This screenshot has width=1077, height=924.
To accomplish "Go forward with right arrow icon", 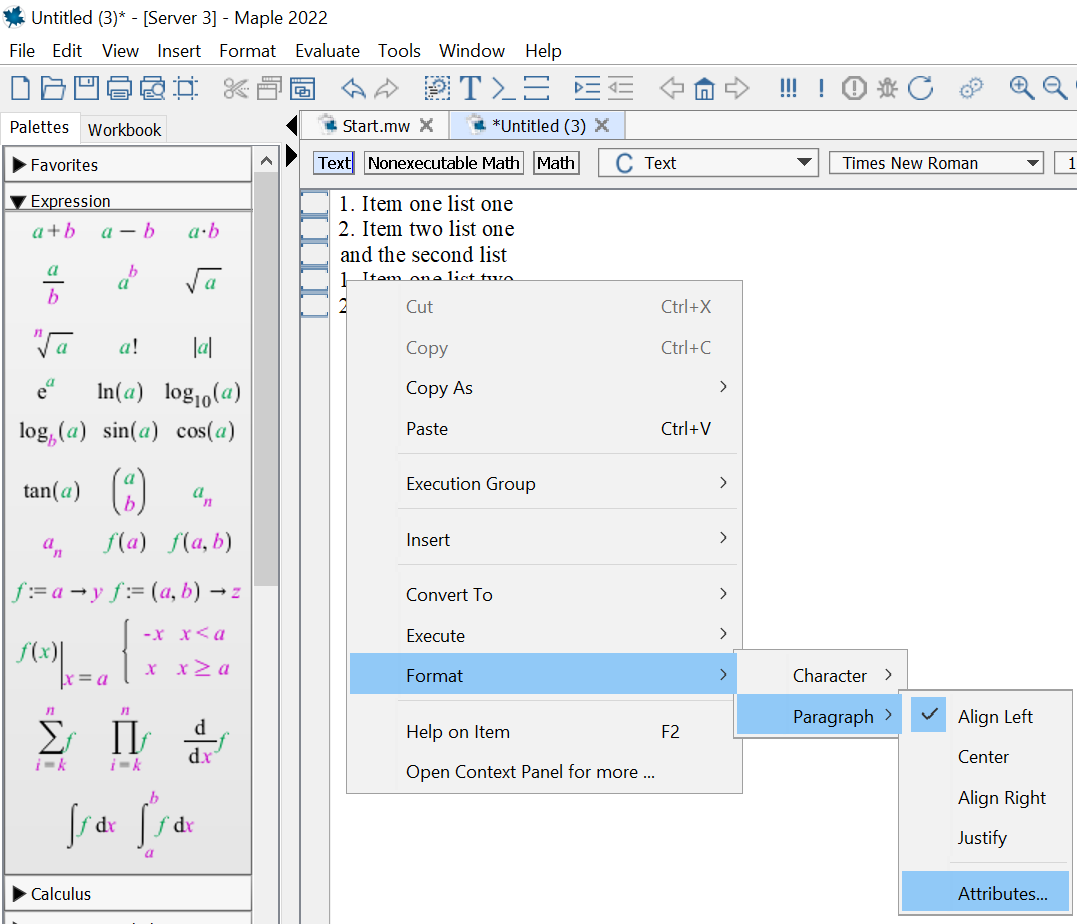I will 737,88.
